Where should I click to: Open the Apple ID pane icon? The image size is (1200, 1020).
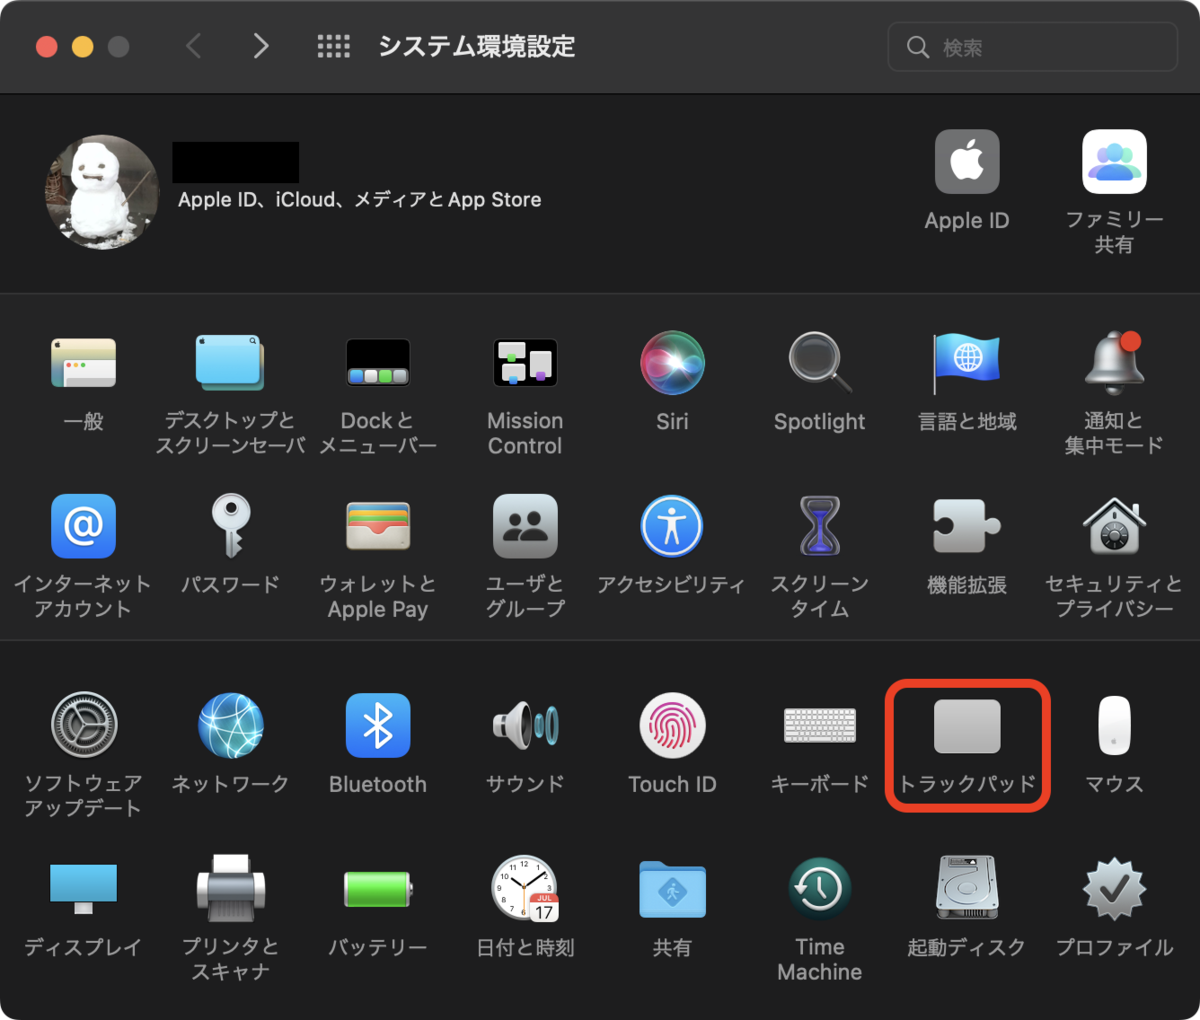click(x=967, y=162)
